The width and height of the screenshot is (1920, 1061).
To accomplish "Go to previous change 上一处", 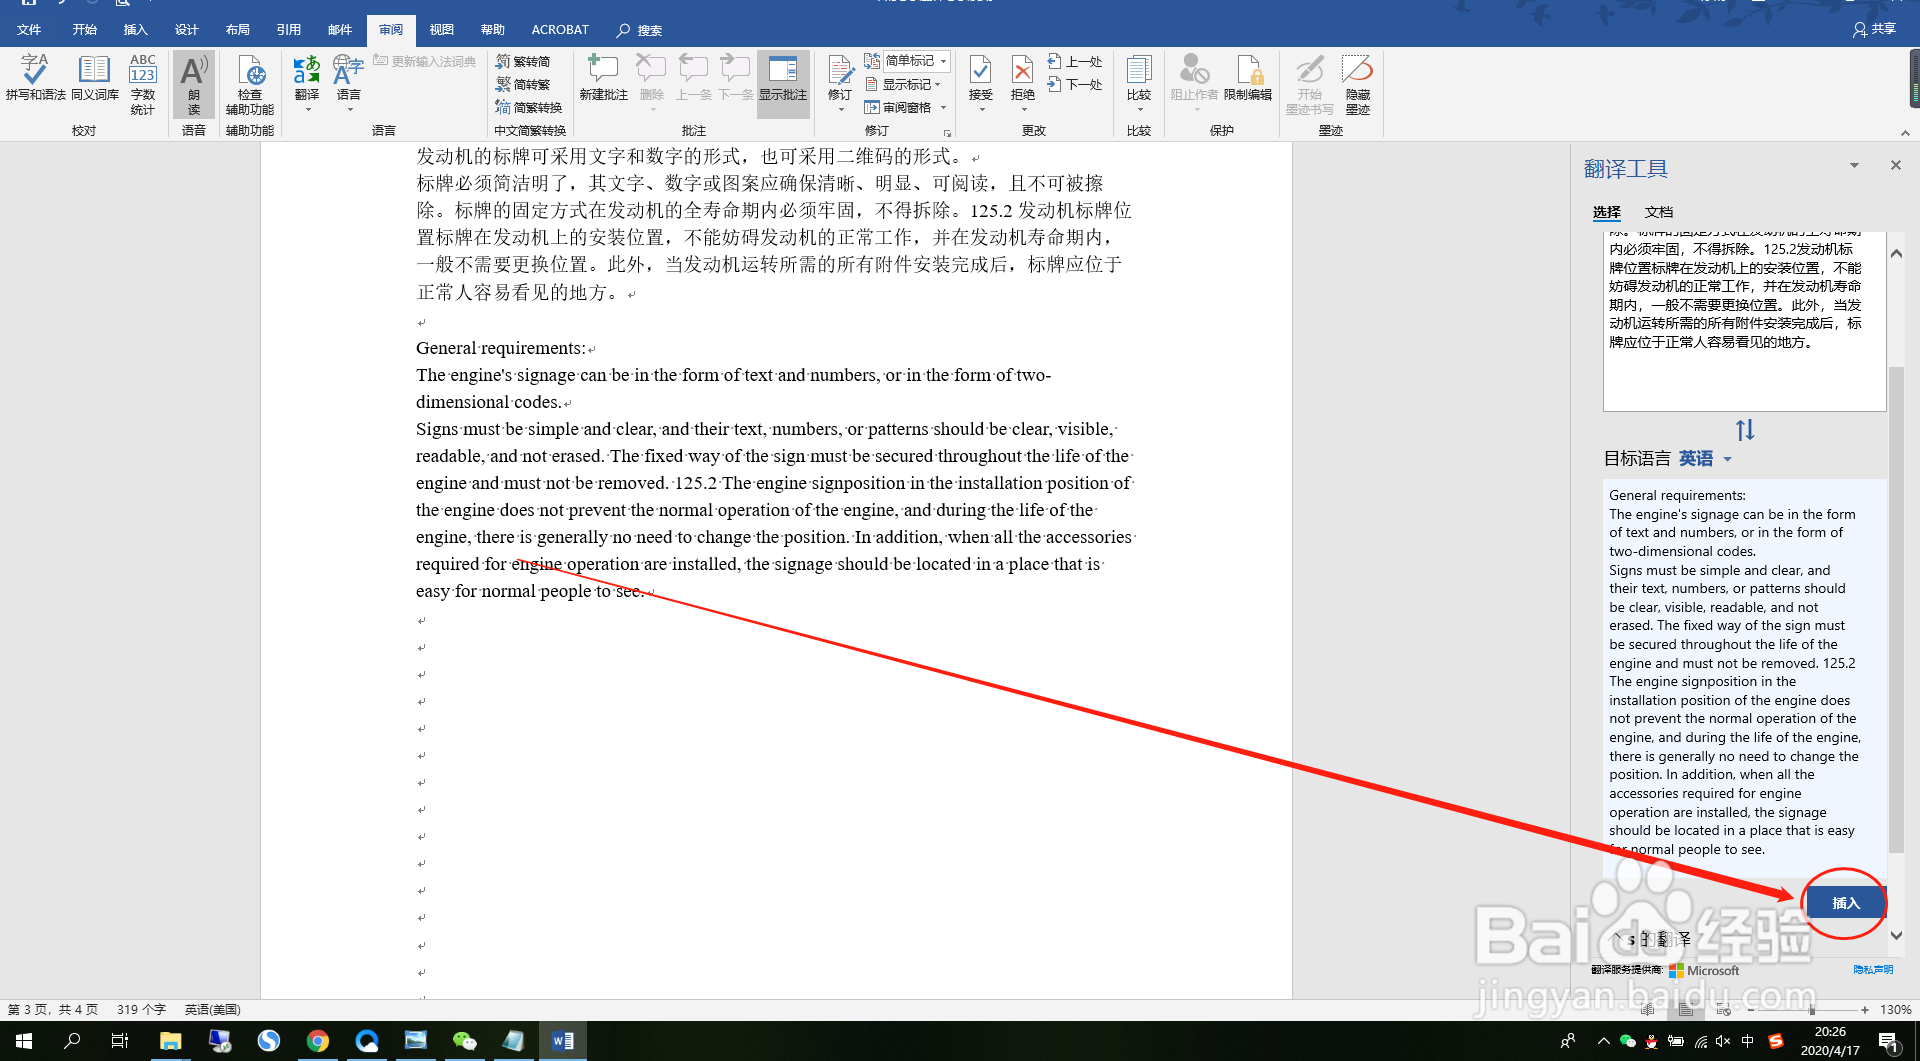I will (1075, 62).
